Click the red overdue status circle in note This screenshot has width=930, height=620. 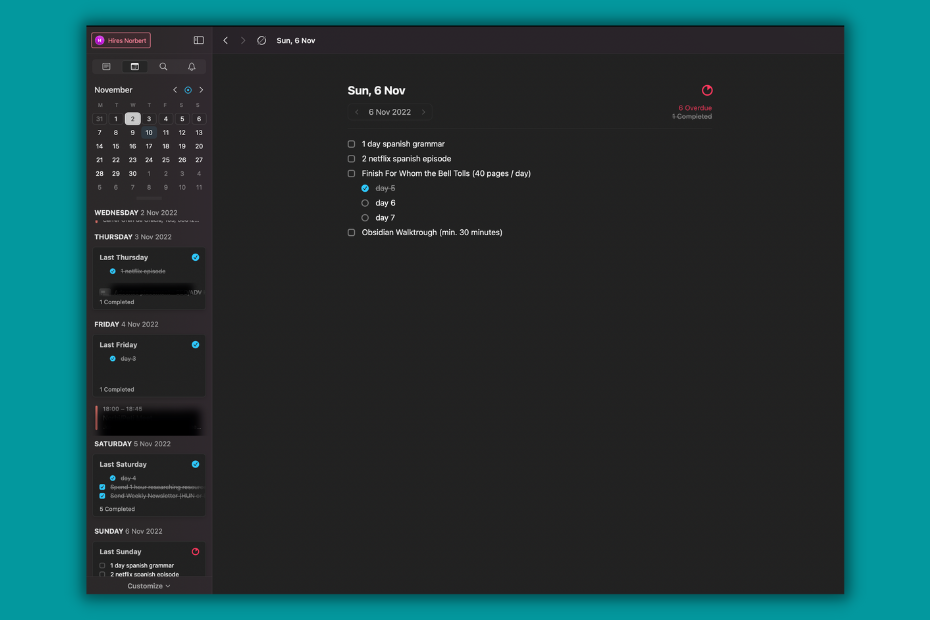point(707,90)
